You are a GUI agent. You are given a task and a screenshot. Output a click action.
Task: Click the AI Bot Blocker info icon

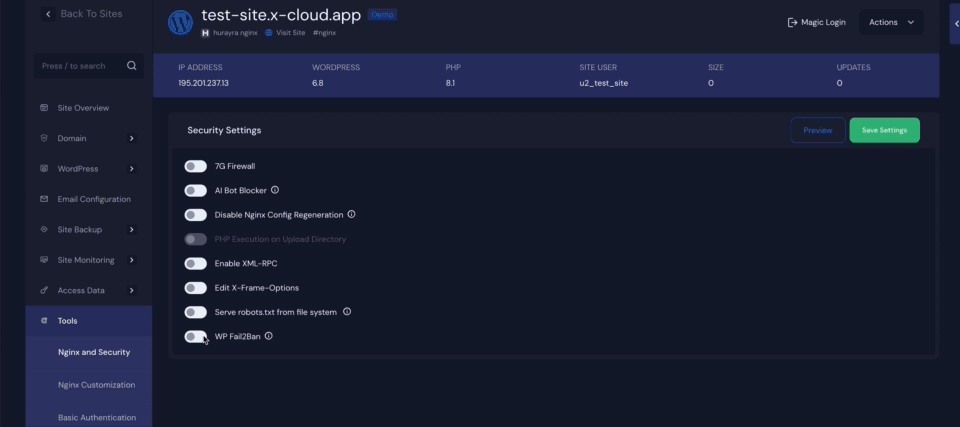tap(275, 190)
